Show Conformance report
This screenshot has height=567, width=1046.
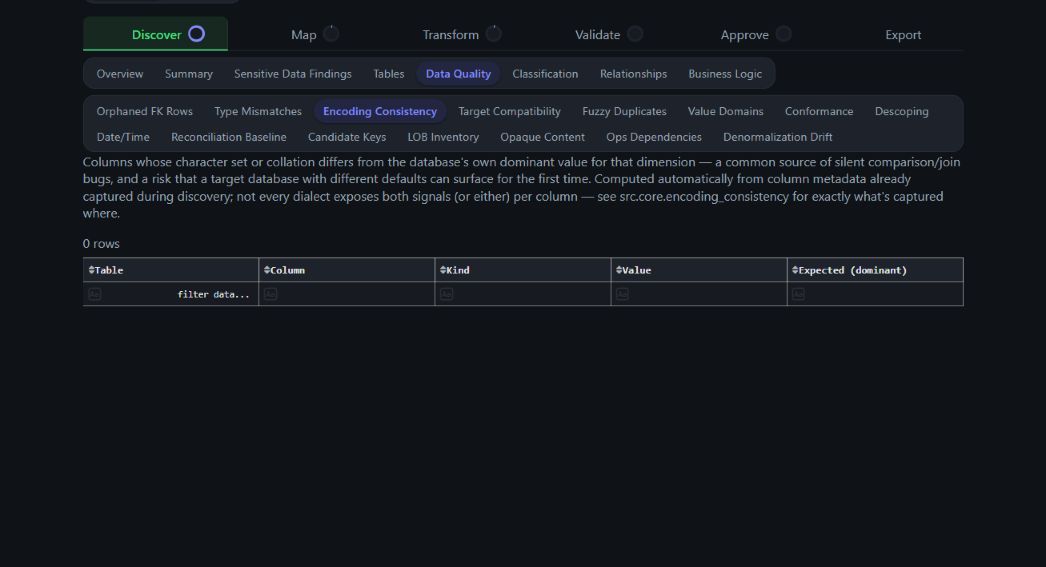point(819,111)
